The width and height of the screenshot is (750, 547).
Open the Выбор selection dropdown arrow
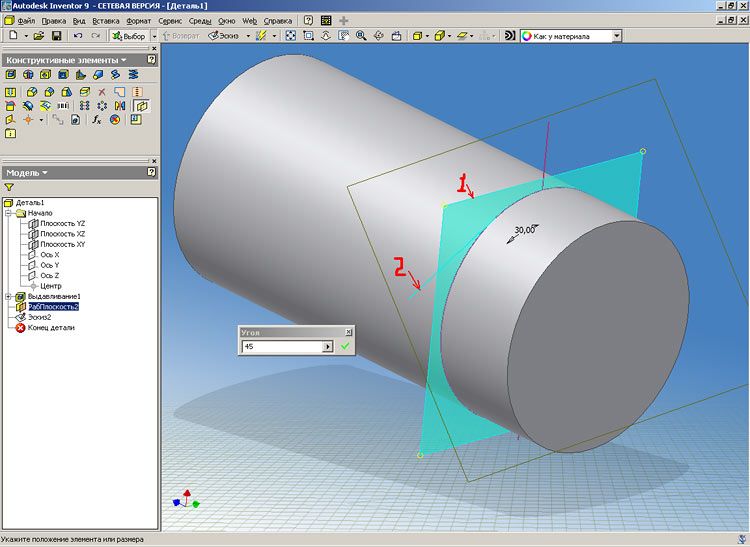(x=154, y=36)
